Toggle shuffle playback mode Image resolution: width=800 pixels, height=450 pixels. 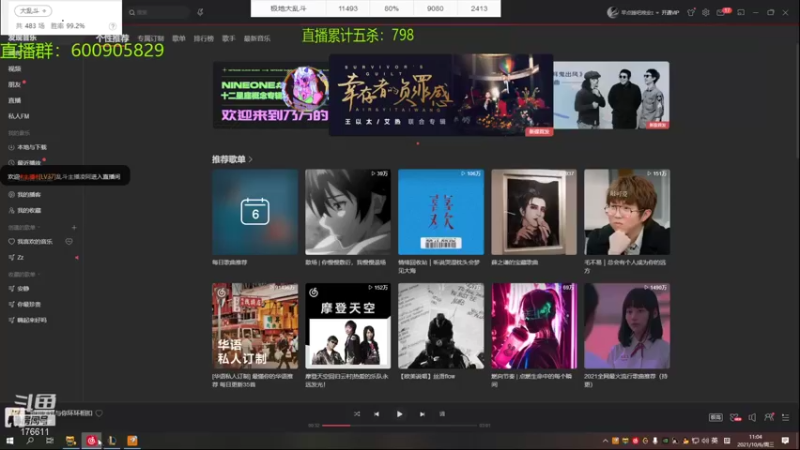click(357, 414)
